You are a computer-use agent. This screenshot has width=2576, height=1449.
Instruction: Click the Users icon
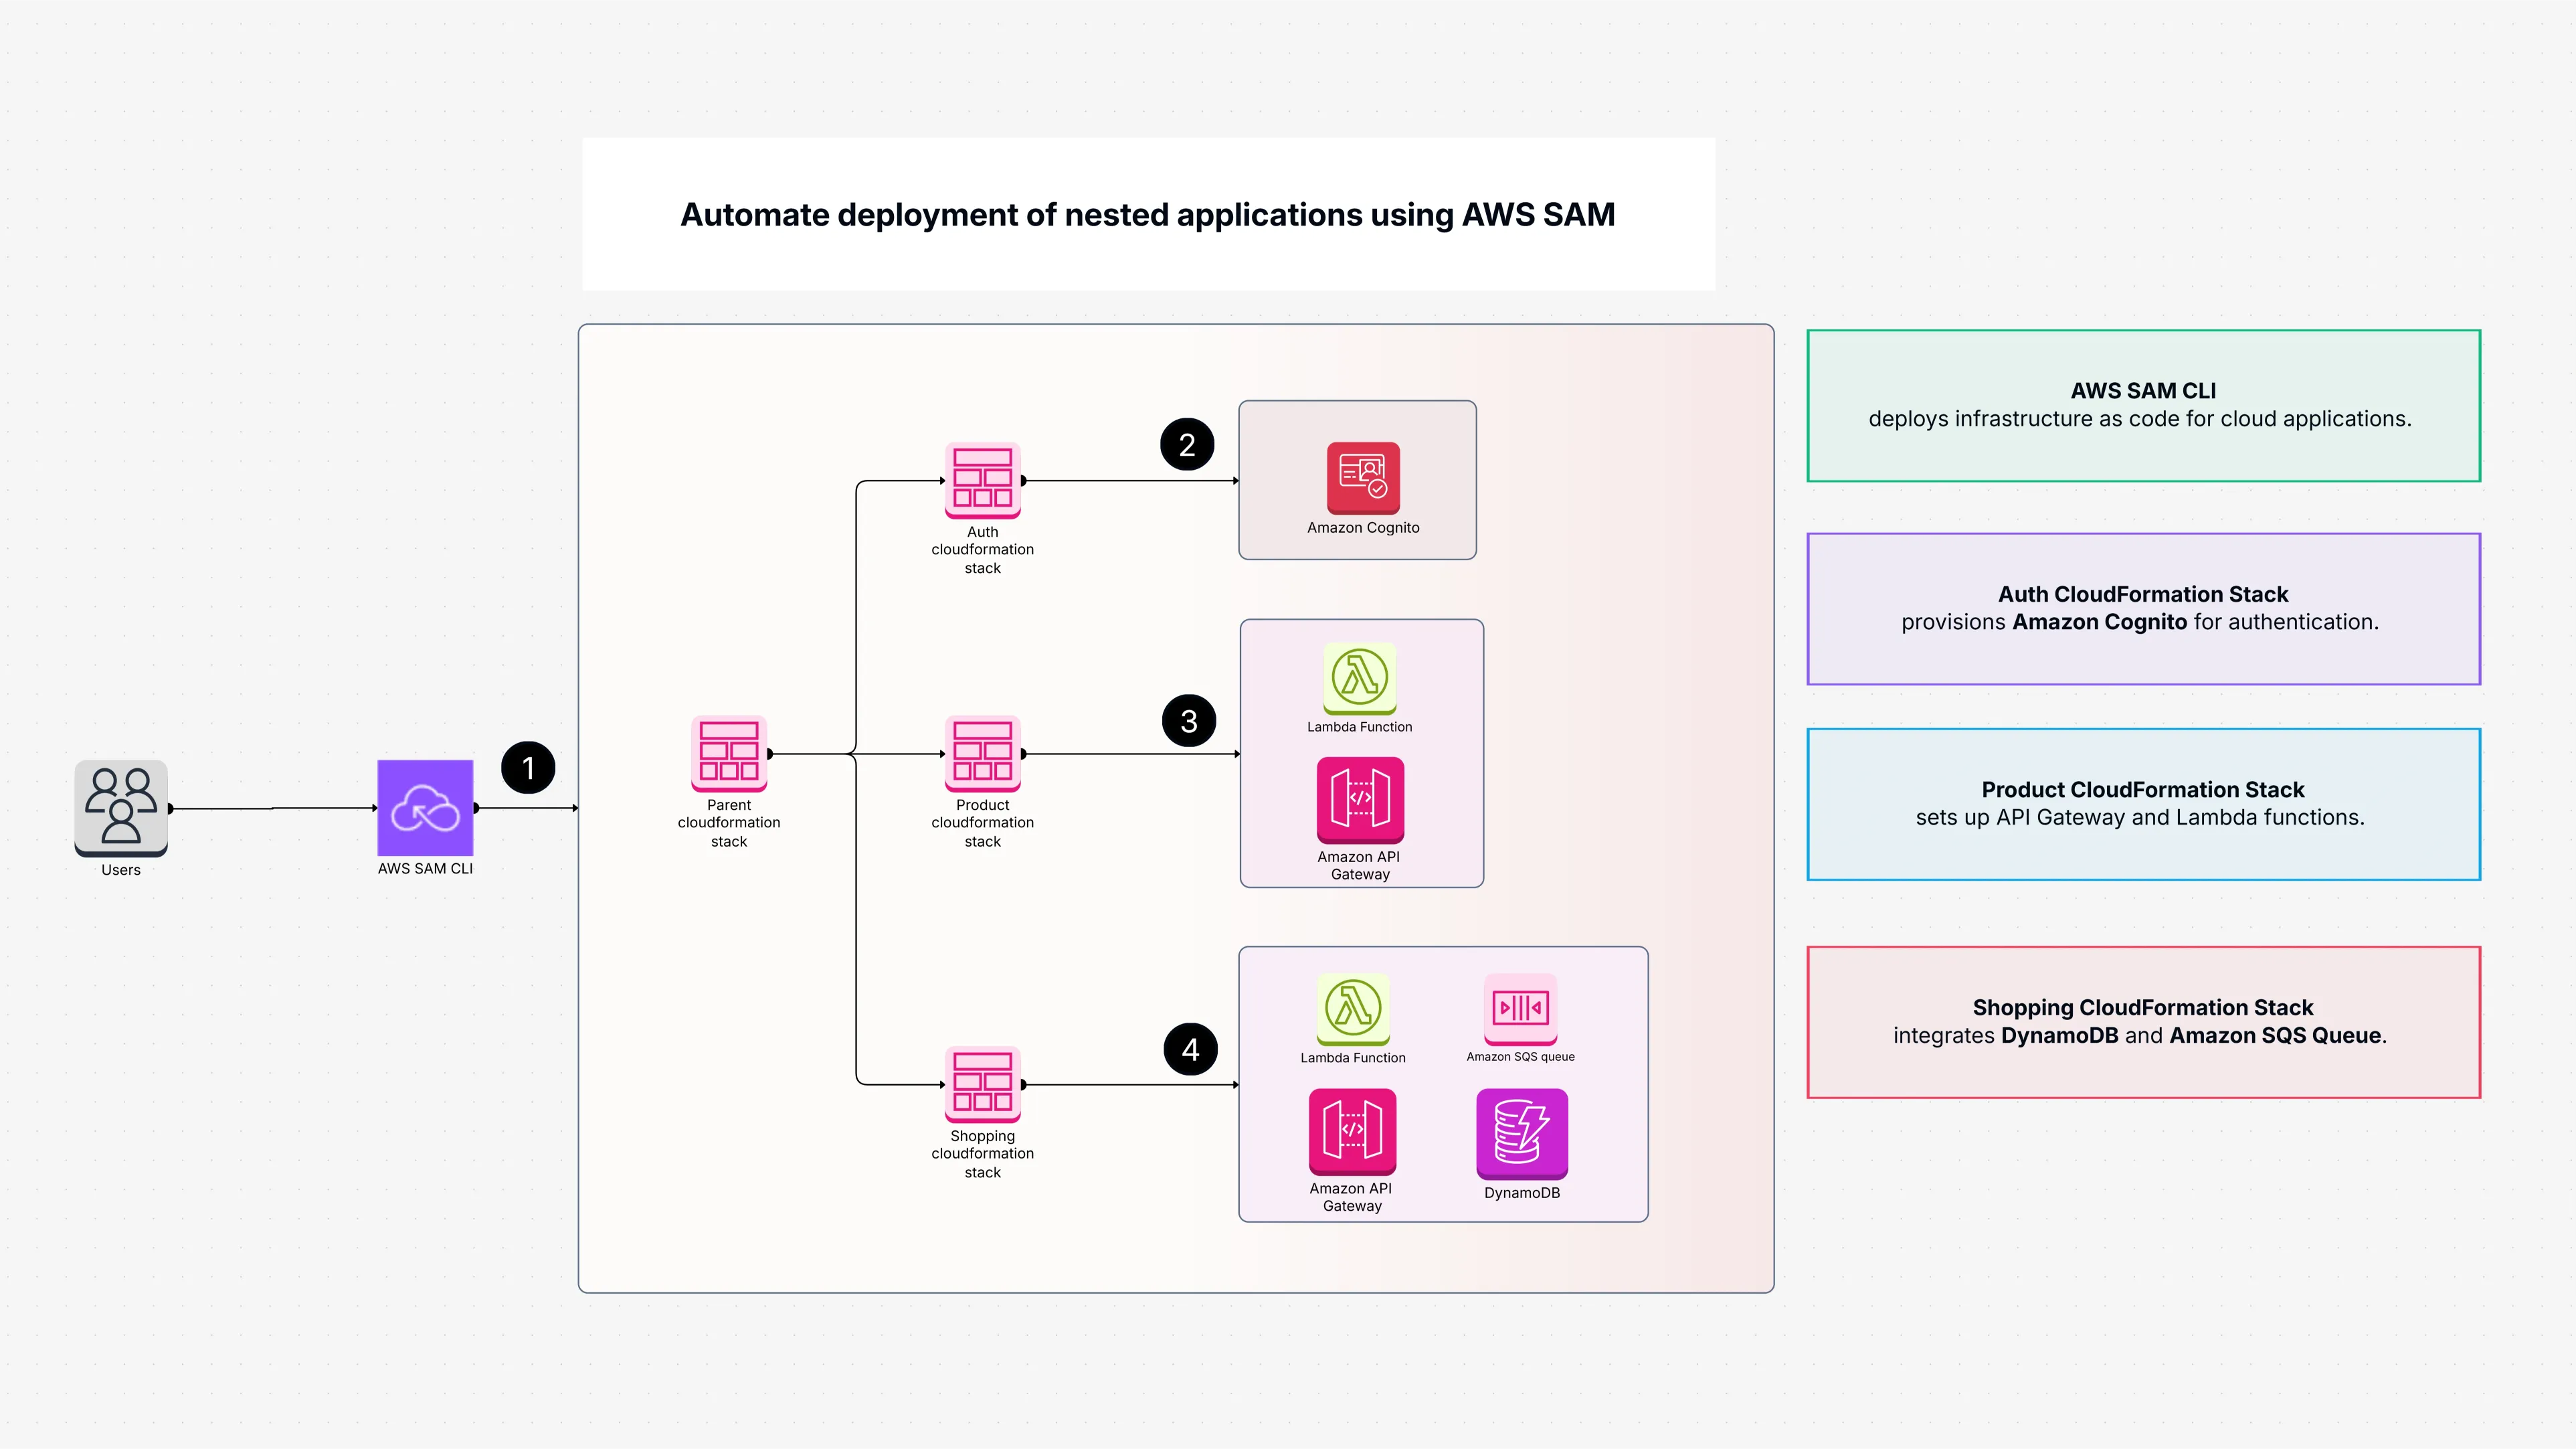point(120,812)
